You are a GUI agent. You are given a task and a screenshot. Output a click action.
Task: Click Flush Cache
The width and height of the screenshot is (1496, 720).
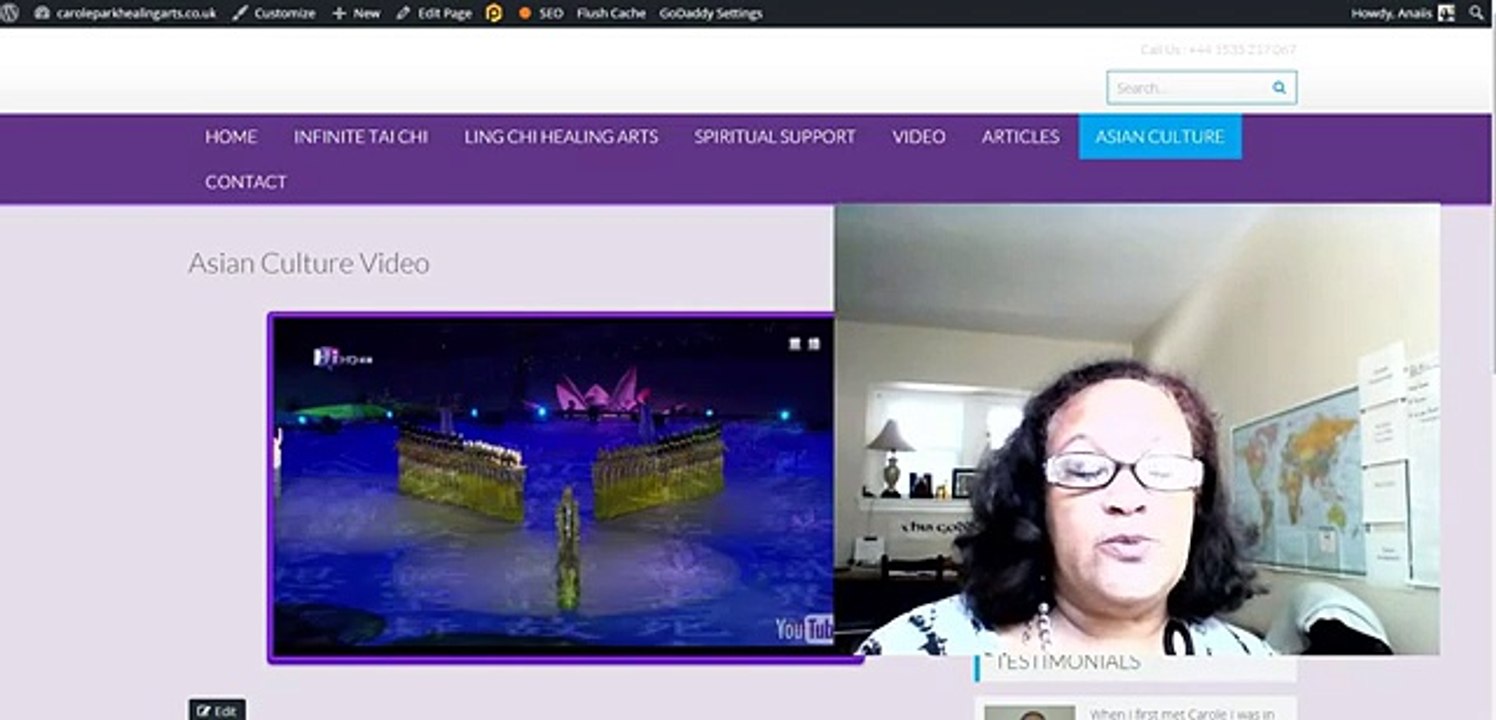point(611,13)
